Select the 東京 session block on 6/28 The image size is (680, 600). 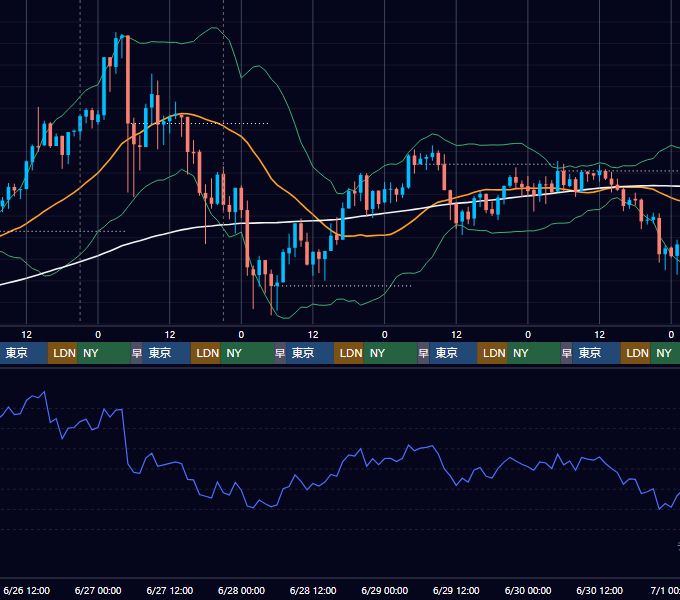tap(310, 353)
